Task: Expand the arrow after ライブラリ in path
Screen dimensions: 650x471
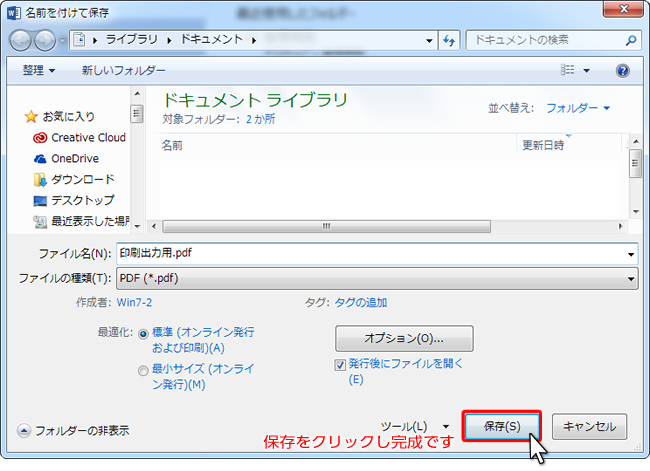Action: [x=169, y=41]
